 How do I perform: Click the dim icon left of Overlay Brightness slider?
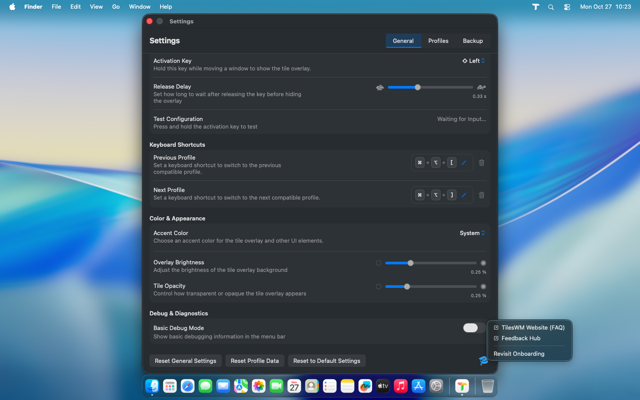point(378,263)
